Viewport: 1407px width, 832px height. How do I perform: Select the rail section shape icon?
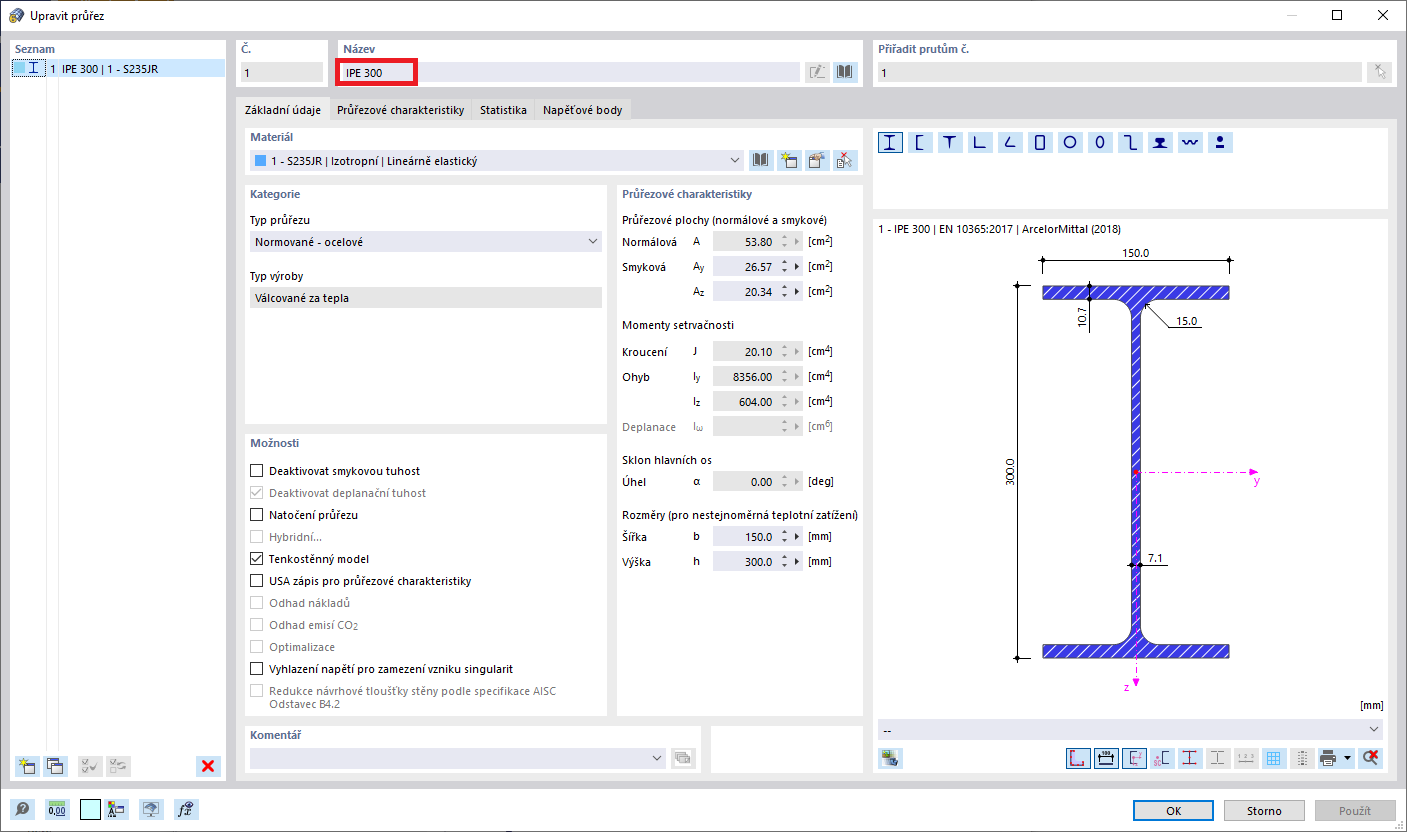click(x=1159, y=142)
